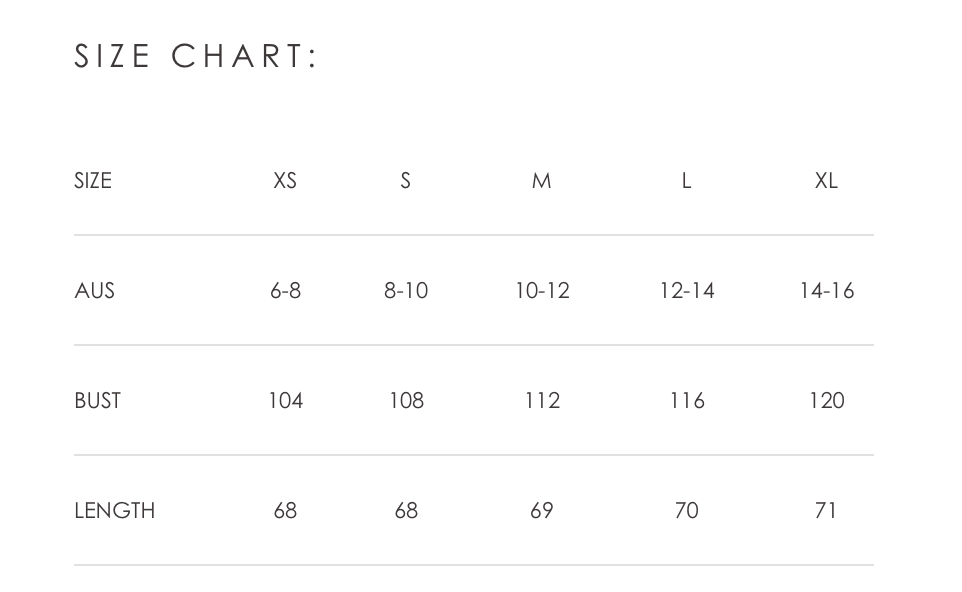Image resolution: width=962 pixels, height=592 pixels.
Task: Click AUS size 10-12 cell
Action: [x=542, y=290]
